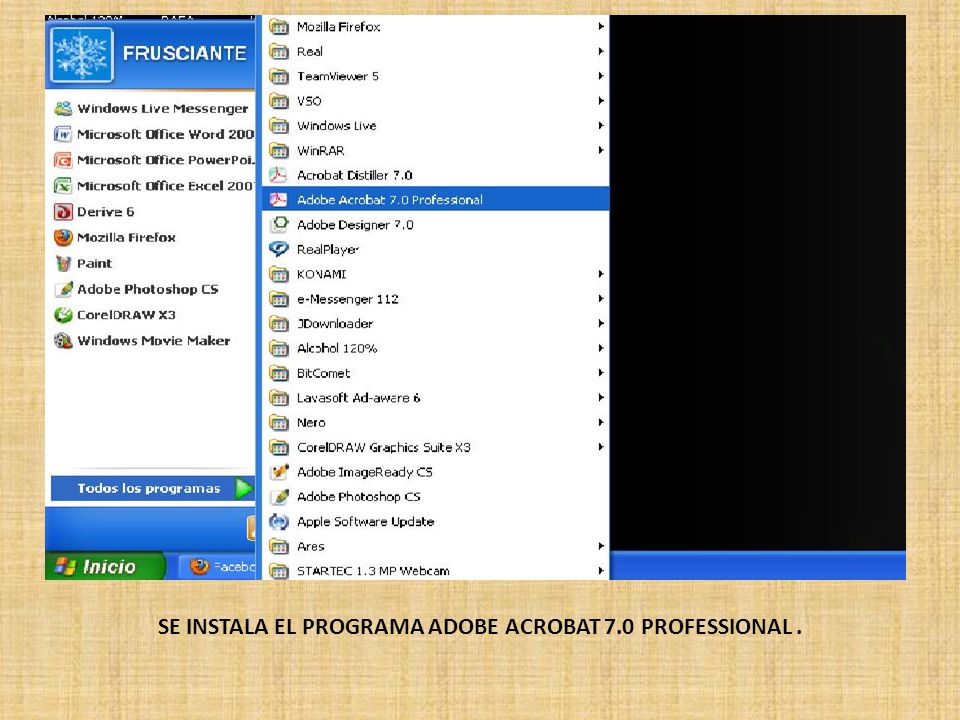The height and width of the screenshot is (720, 960).
Task: Click the Derive 6 icon
Action: 63,212
